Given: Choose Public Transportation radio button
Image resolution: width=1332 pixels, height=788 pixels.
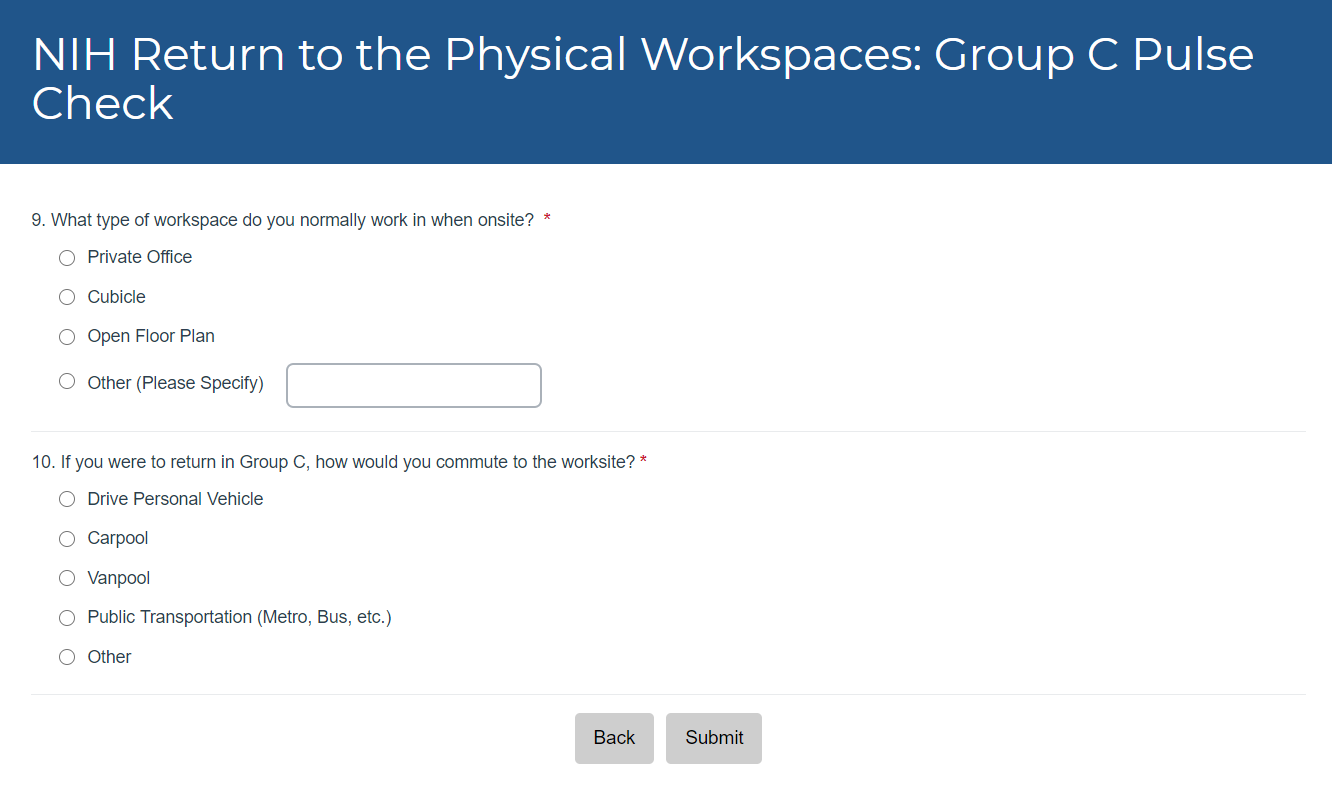Looking at the screenshot, I should click(x=67, y=618).
